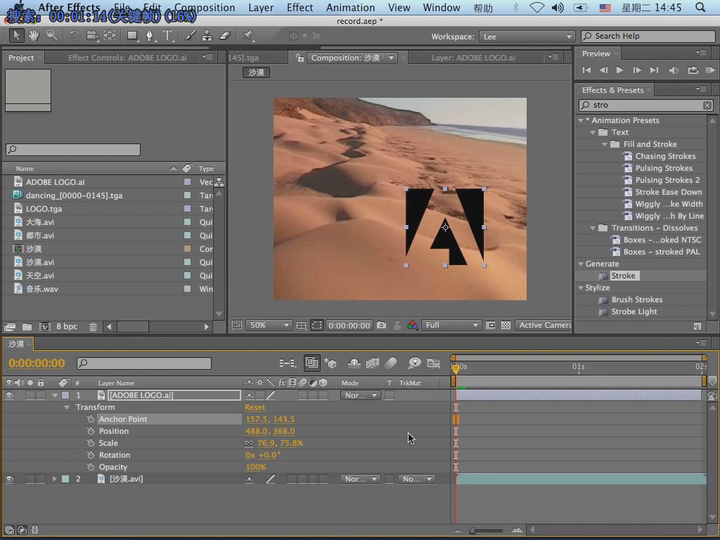720x540 pixels.
Task: Toggle Position stopwatch
Action: (x=90, y=431)
